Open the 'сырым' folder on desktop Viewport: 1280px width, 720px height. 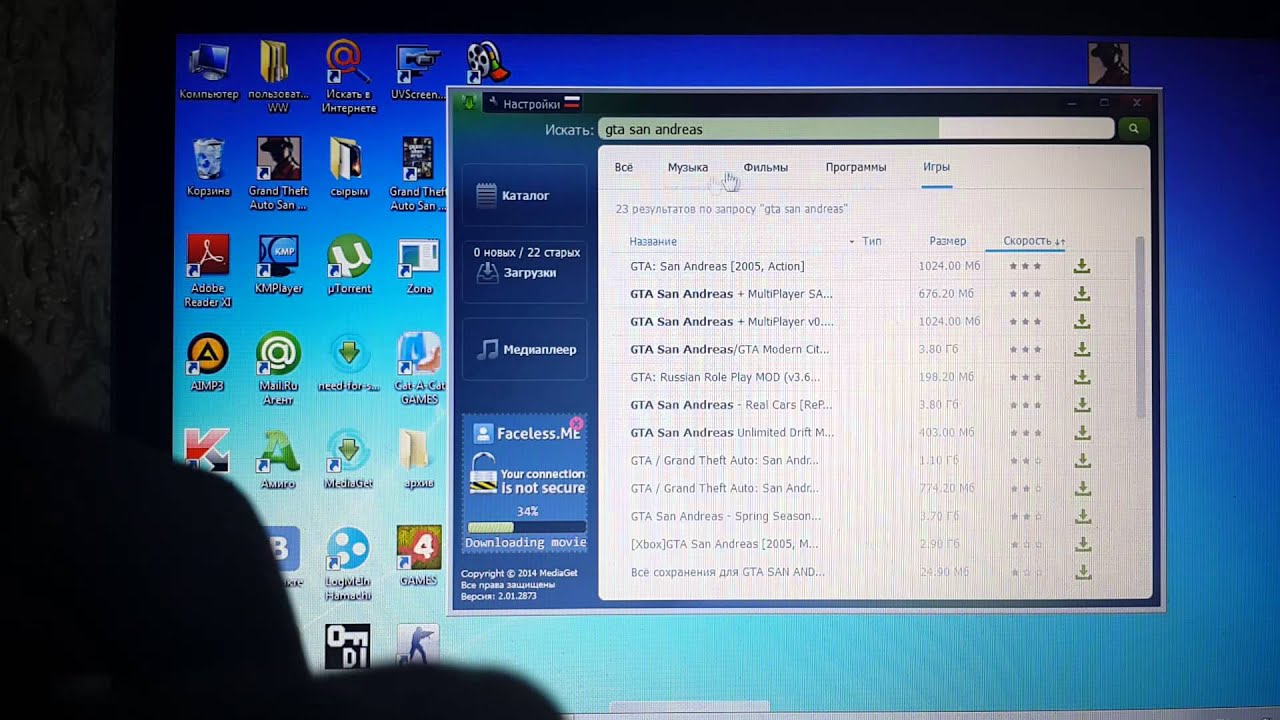point(349,167)
